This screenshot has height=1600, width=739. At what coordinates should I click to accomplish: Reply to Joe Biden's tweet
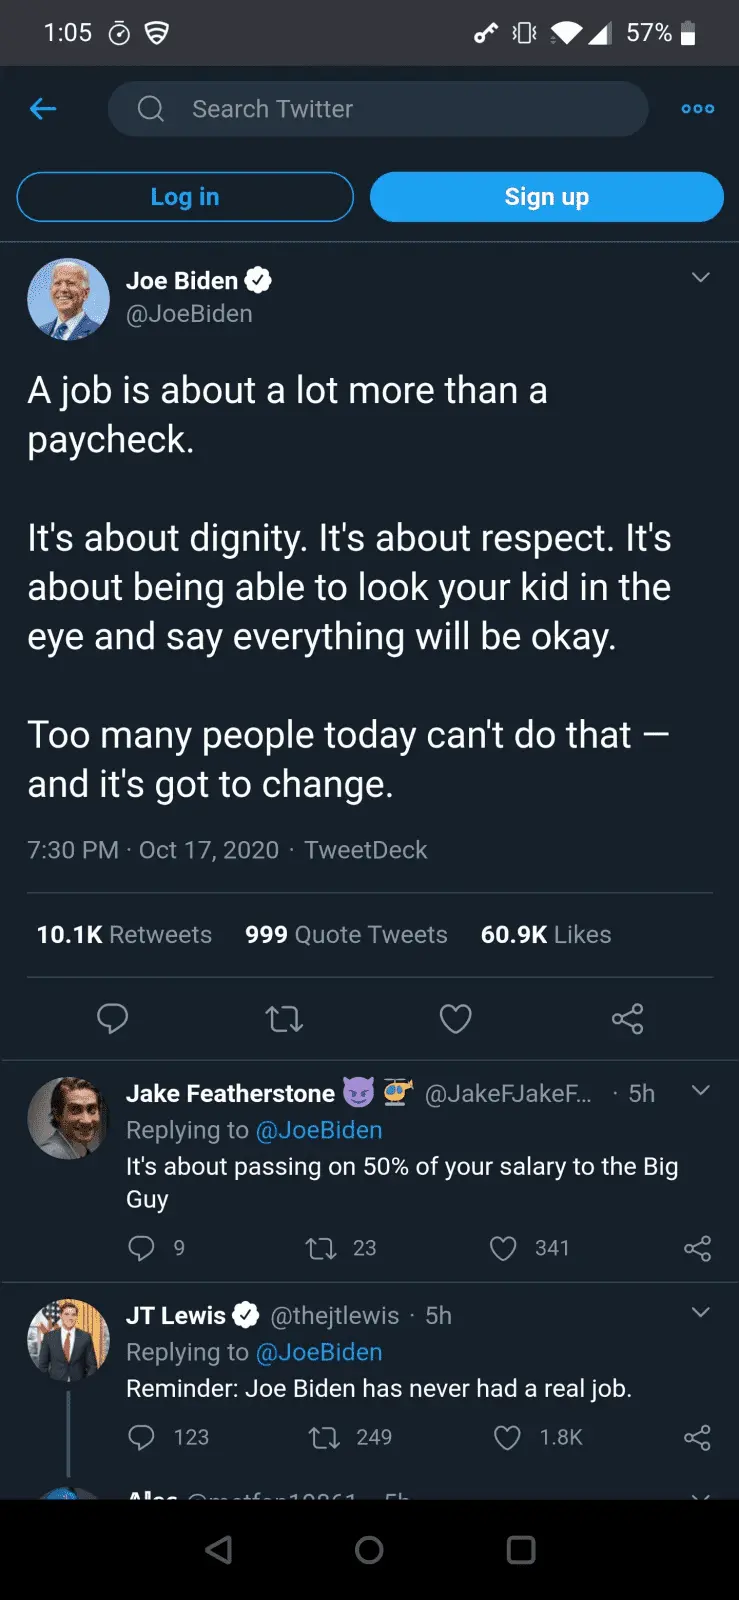click(x=112, y=1019)
